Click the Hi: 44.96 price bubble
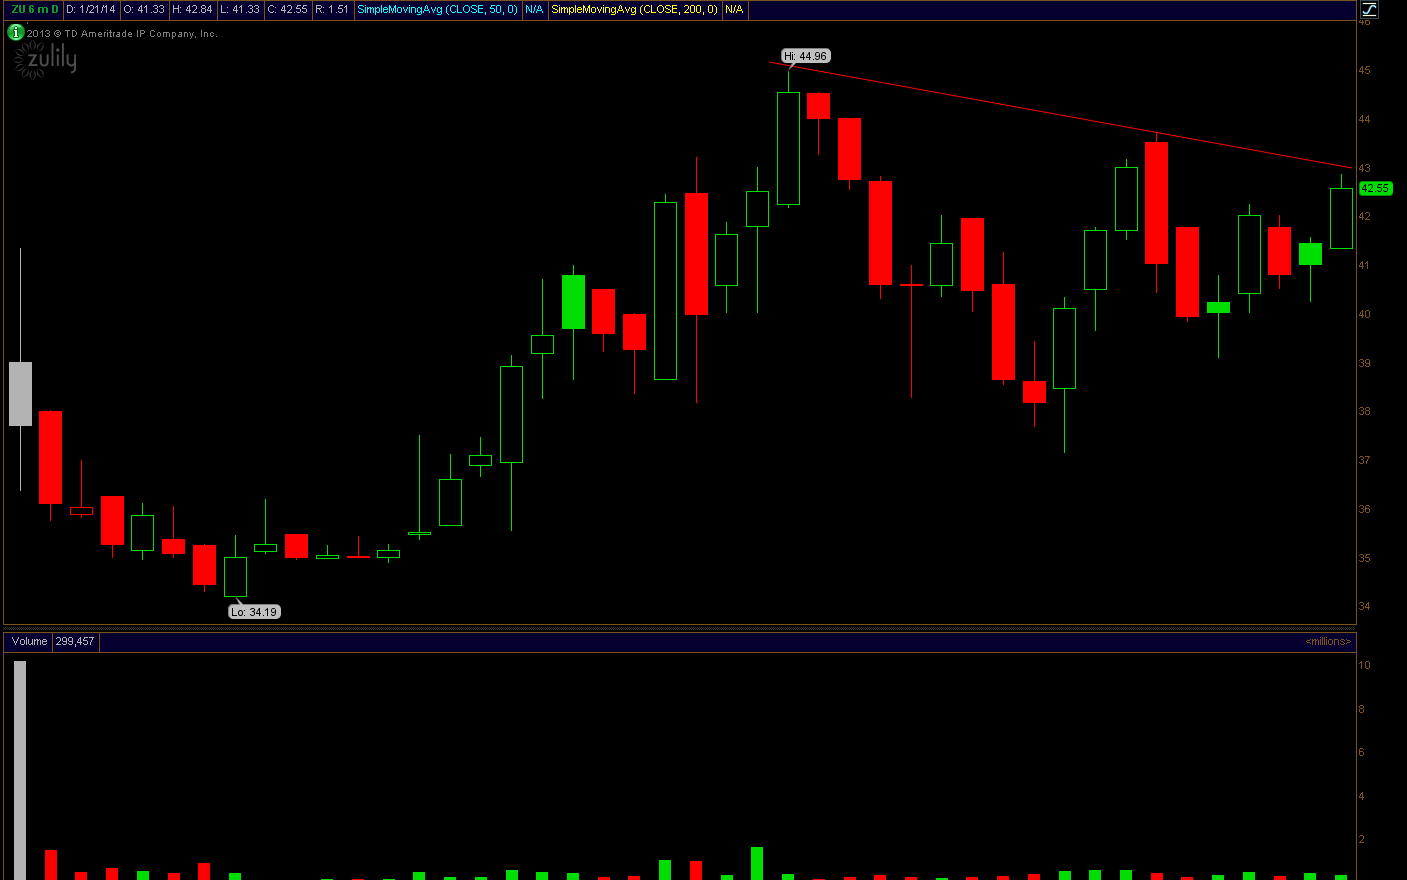The image size is (1407, 880). point(806,56)
